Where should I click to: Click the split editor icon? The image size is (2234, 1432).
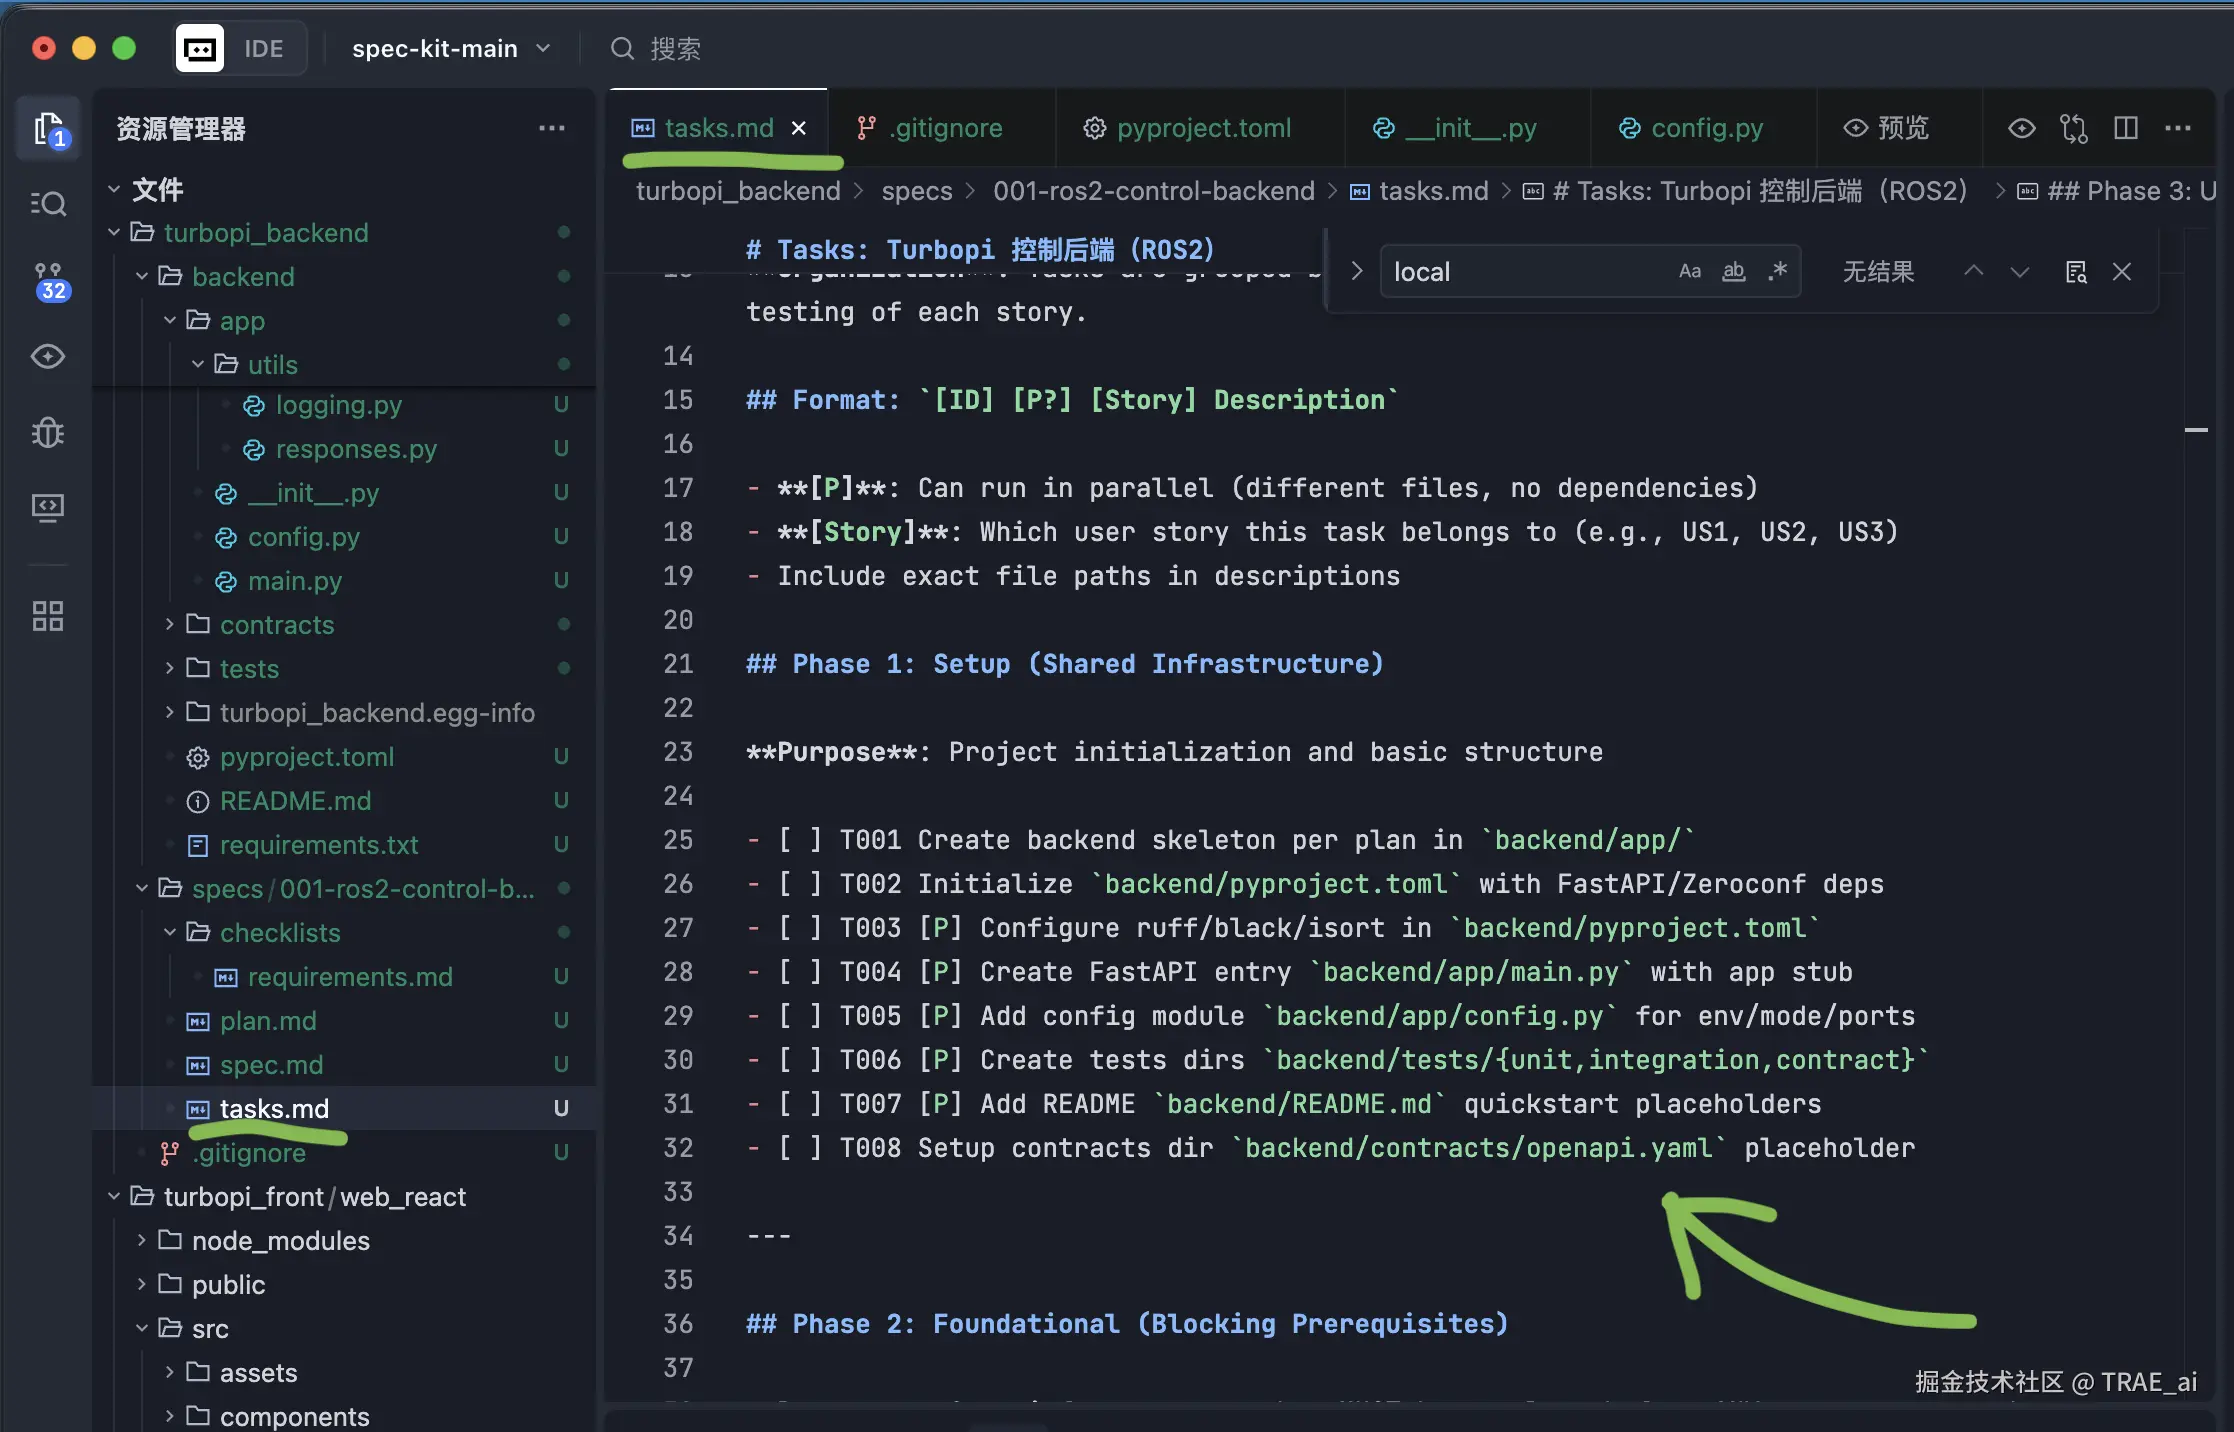pos(2126,128)
